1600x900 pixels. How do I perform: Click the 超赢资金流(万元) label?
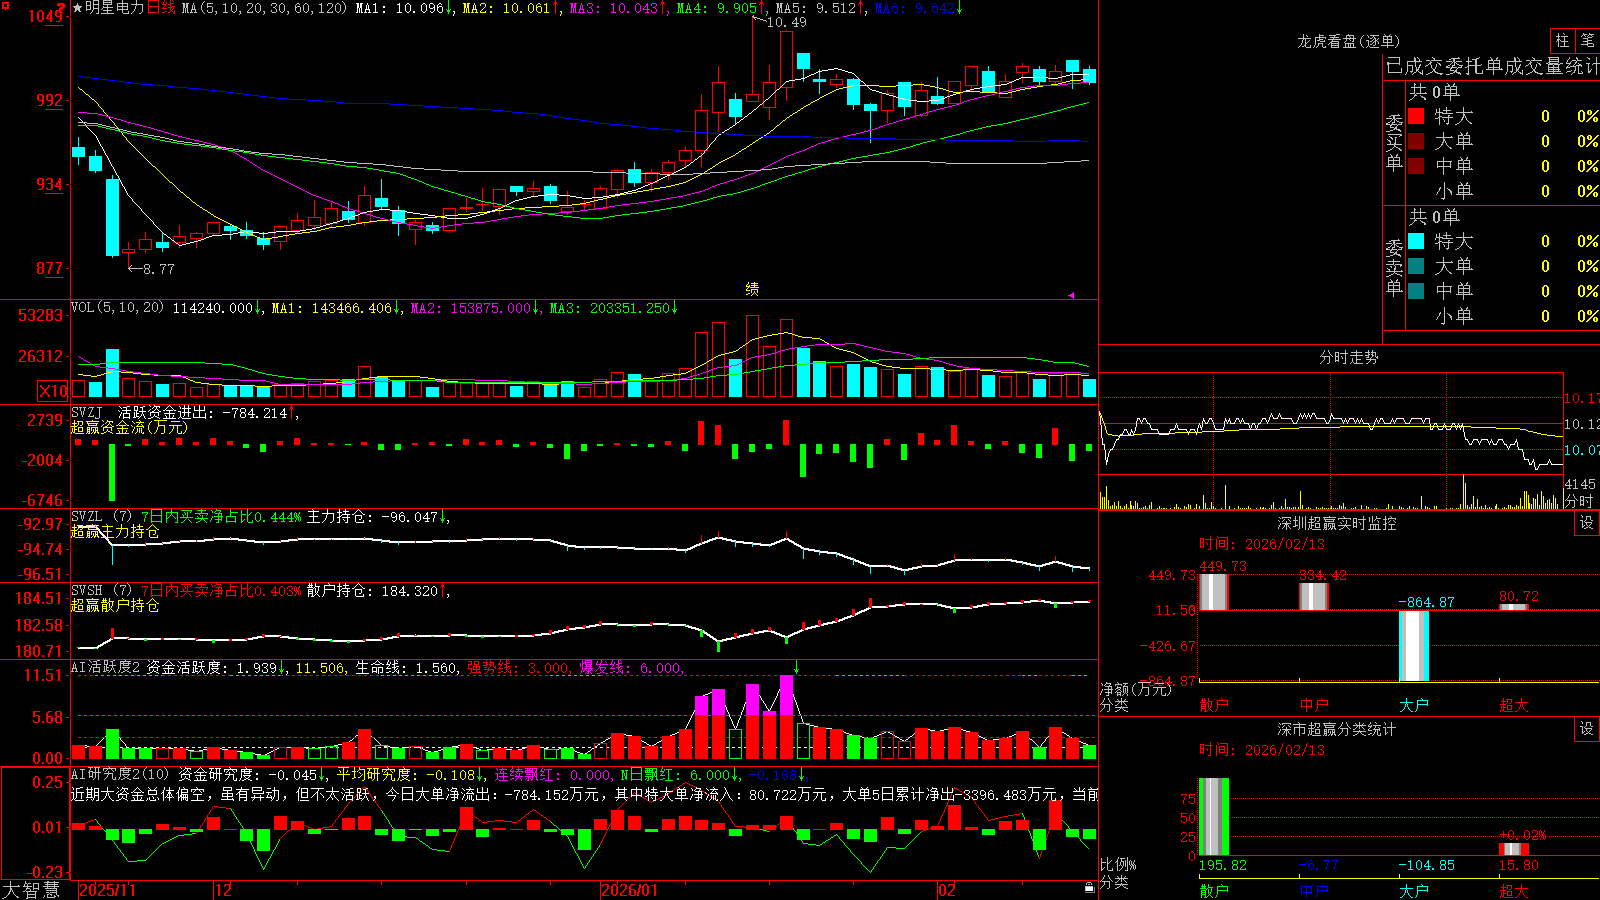tap(129, 427)
